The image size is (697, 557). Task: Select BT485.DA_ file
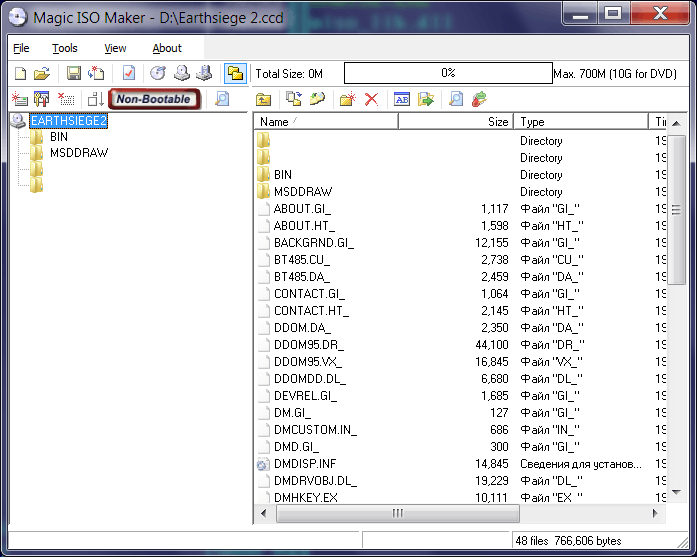click(302, 276)
